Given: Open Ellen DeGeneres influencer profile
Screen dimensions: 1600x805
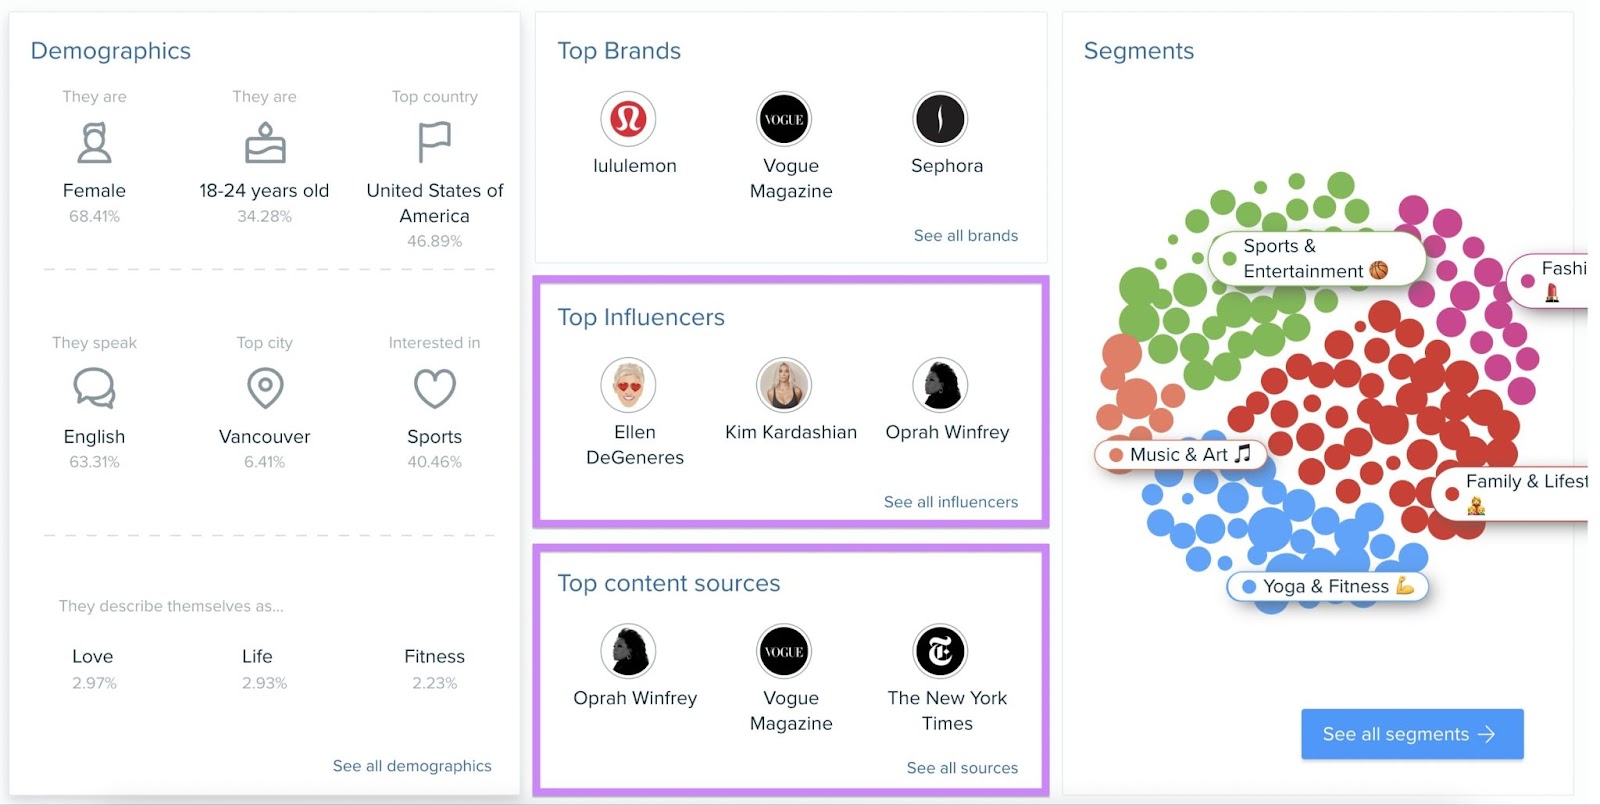Looking at the screenshot, I should [x=629, y=385].
